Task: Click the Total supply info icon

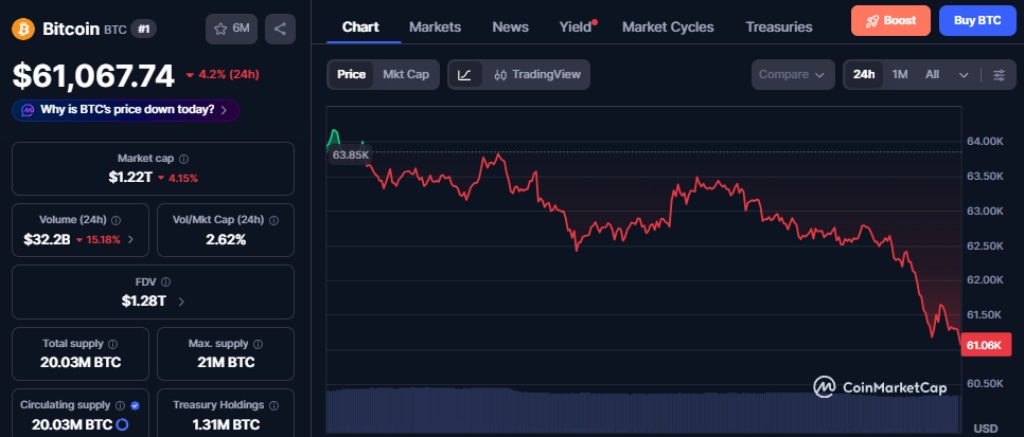Action: point(113,344)
